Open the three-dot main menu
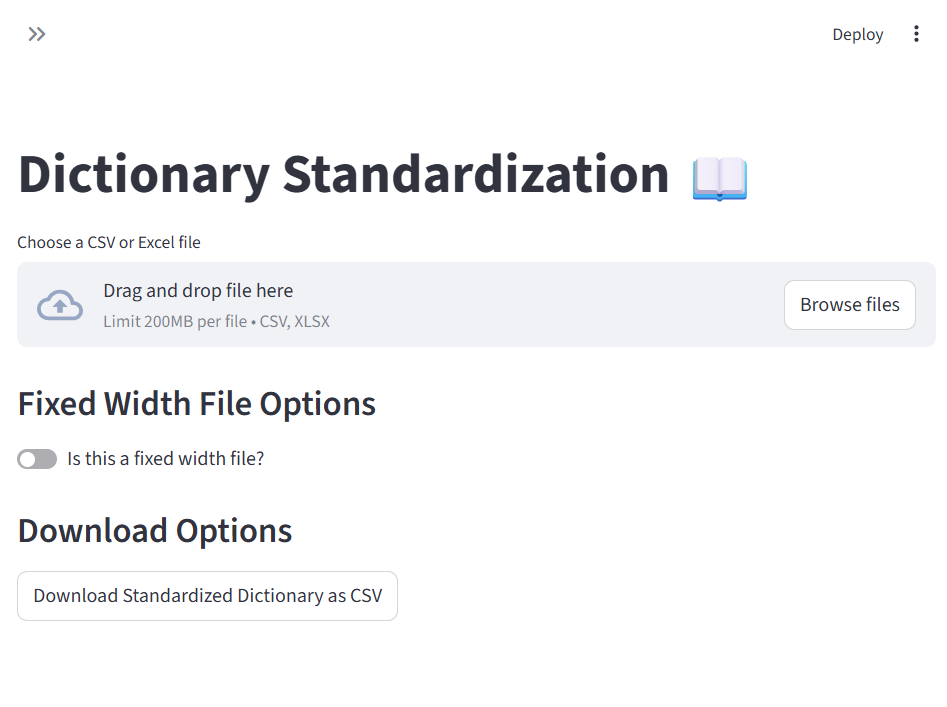The height and width of the screenshot is (707, 947). click(x=916, y=34)
